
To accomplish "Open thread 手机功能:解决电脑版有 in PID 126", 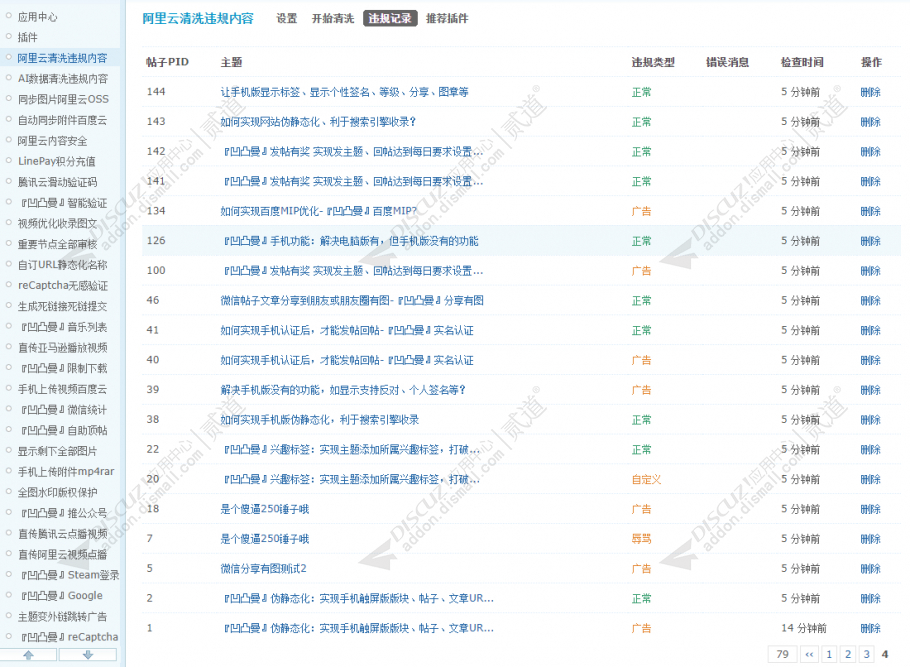I will point(351,241).
